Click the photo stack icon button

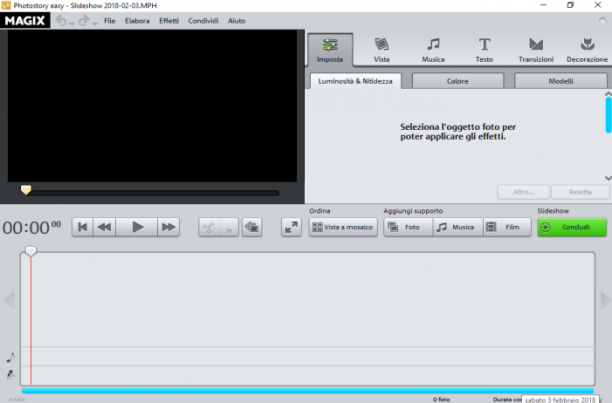[252, 227]
